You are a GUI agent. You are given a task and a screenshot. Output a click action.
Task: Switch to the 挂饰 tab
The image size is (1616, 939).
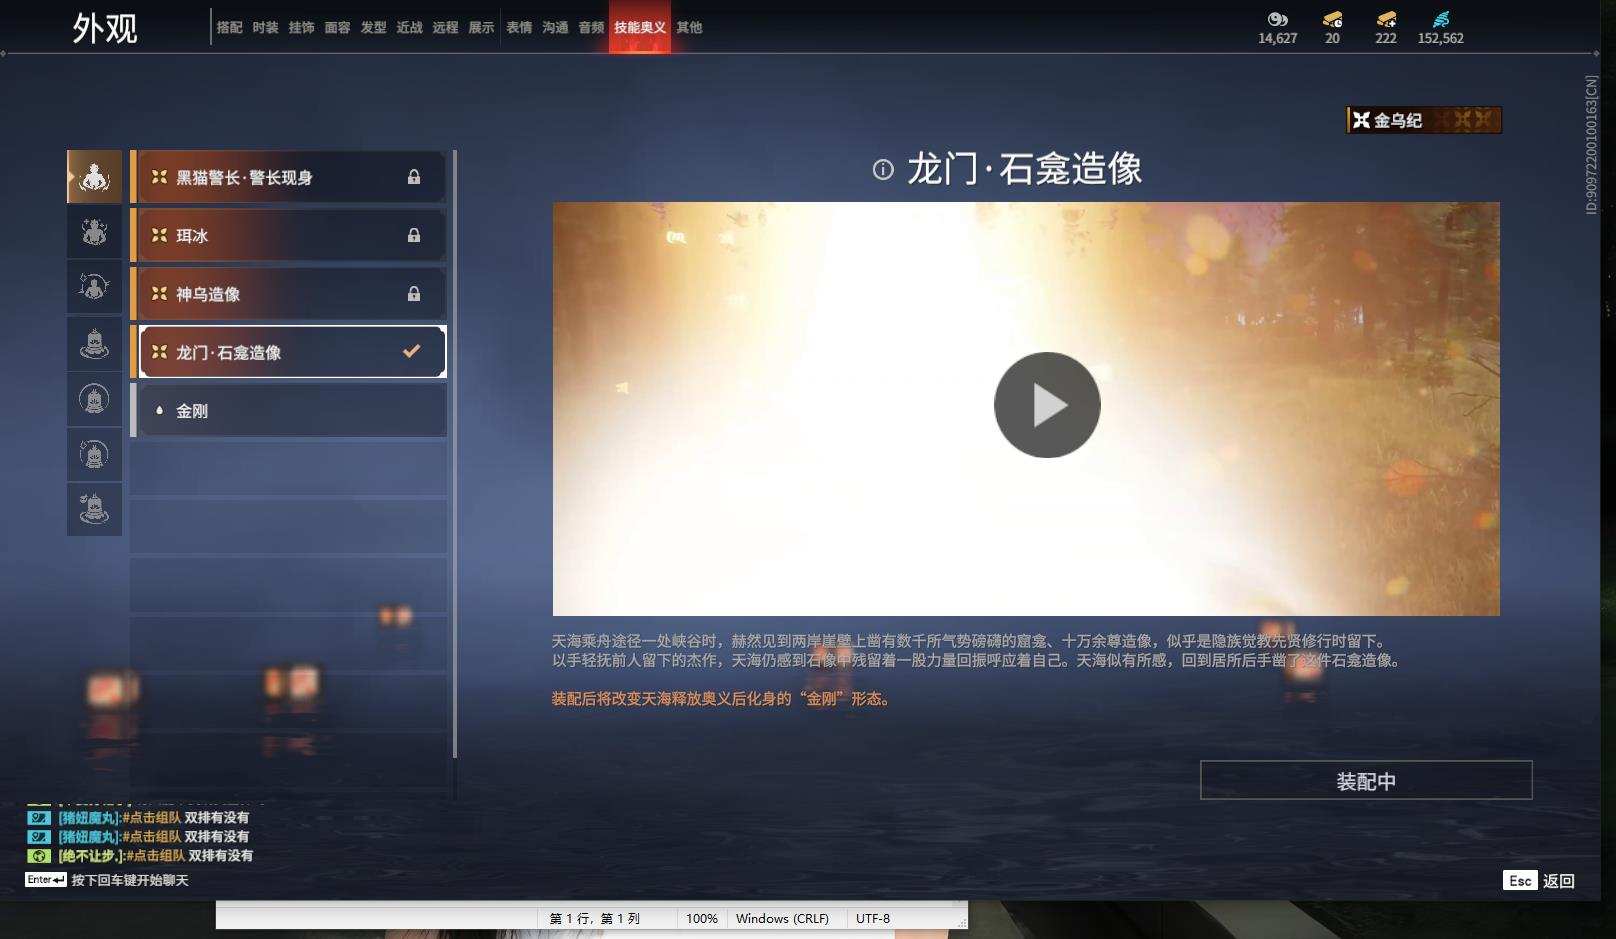(x=301, y=28)
